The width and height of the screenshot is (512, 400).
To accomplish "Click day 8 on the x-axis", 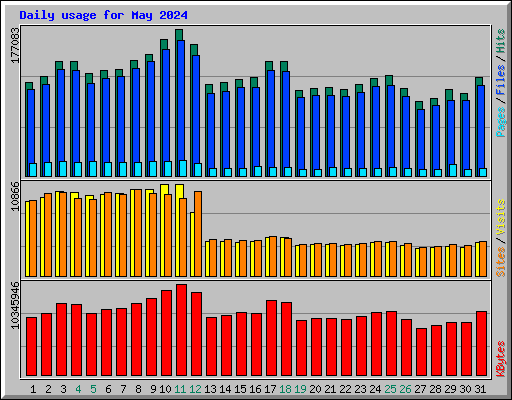I will [x=138, y=389].
